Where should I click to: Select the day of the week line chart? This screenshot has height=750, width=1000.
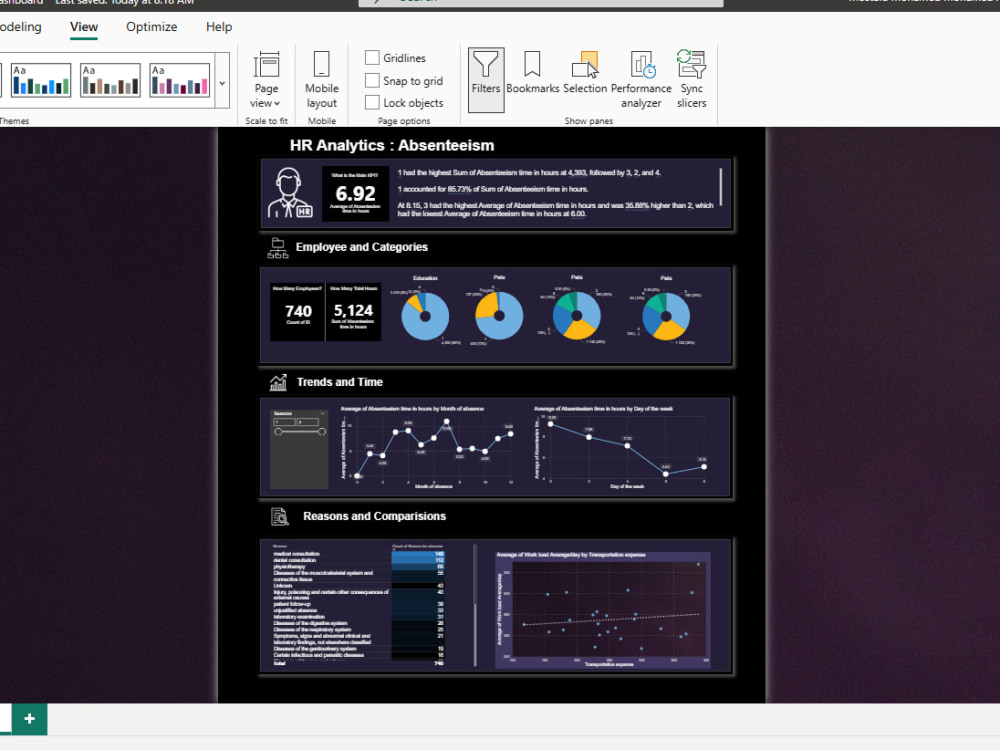[622, 446]
